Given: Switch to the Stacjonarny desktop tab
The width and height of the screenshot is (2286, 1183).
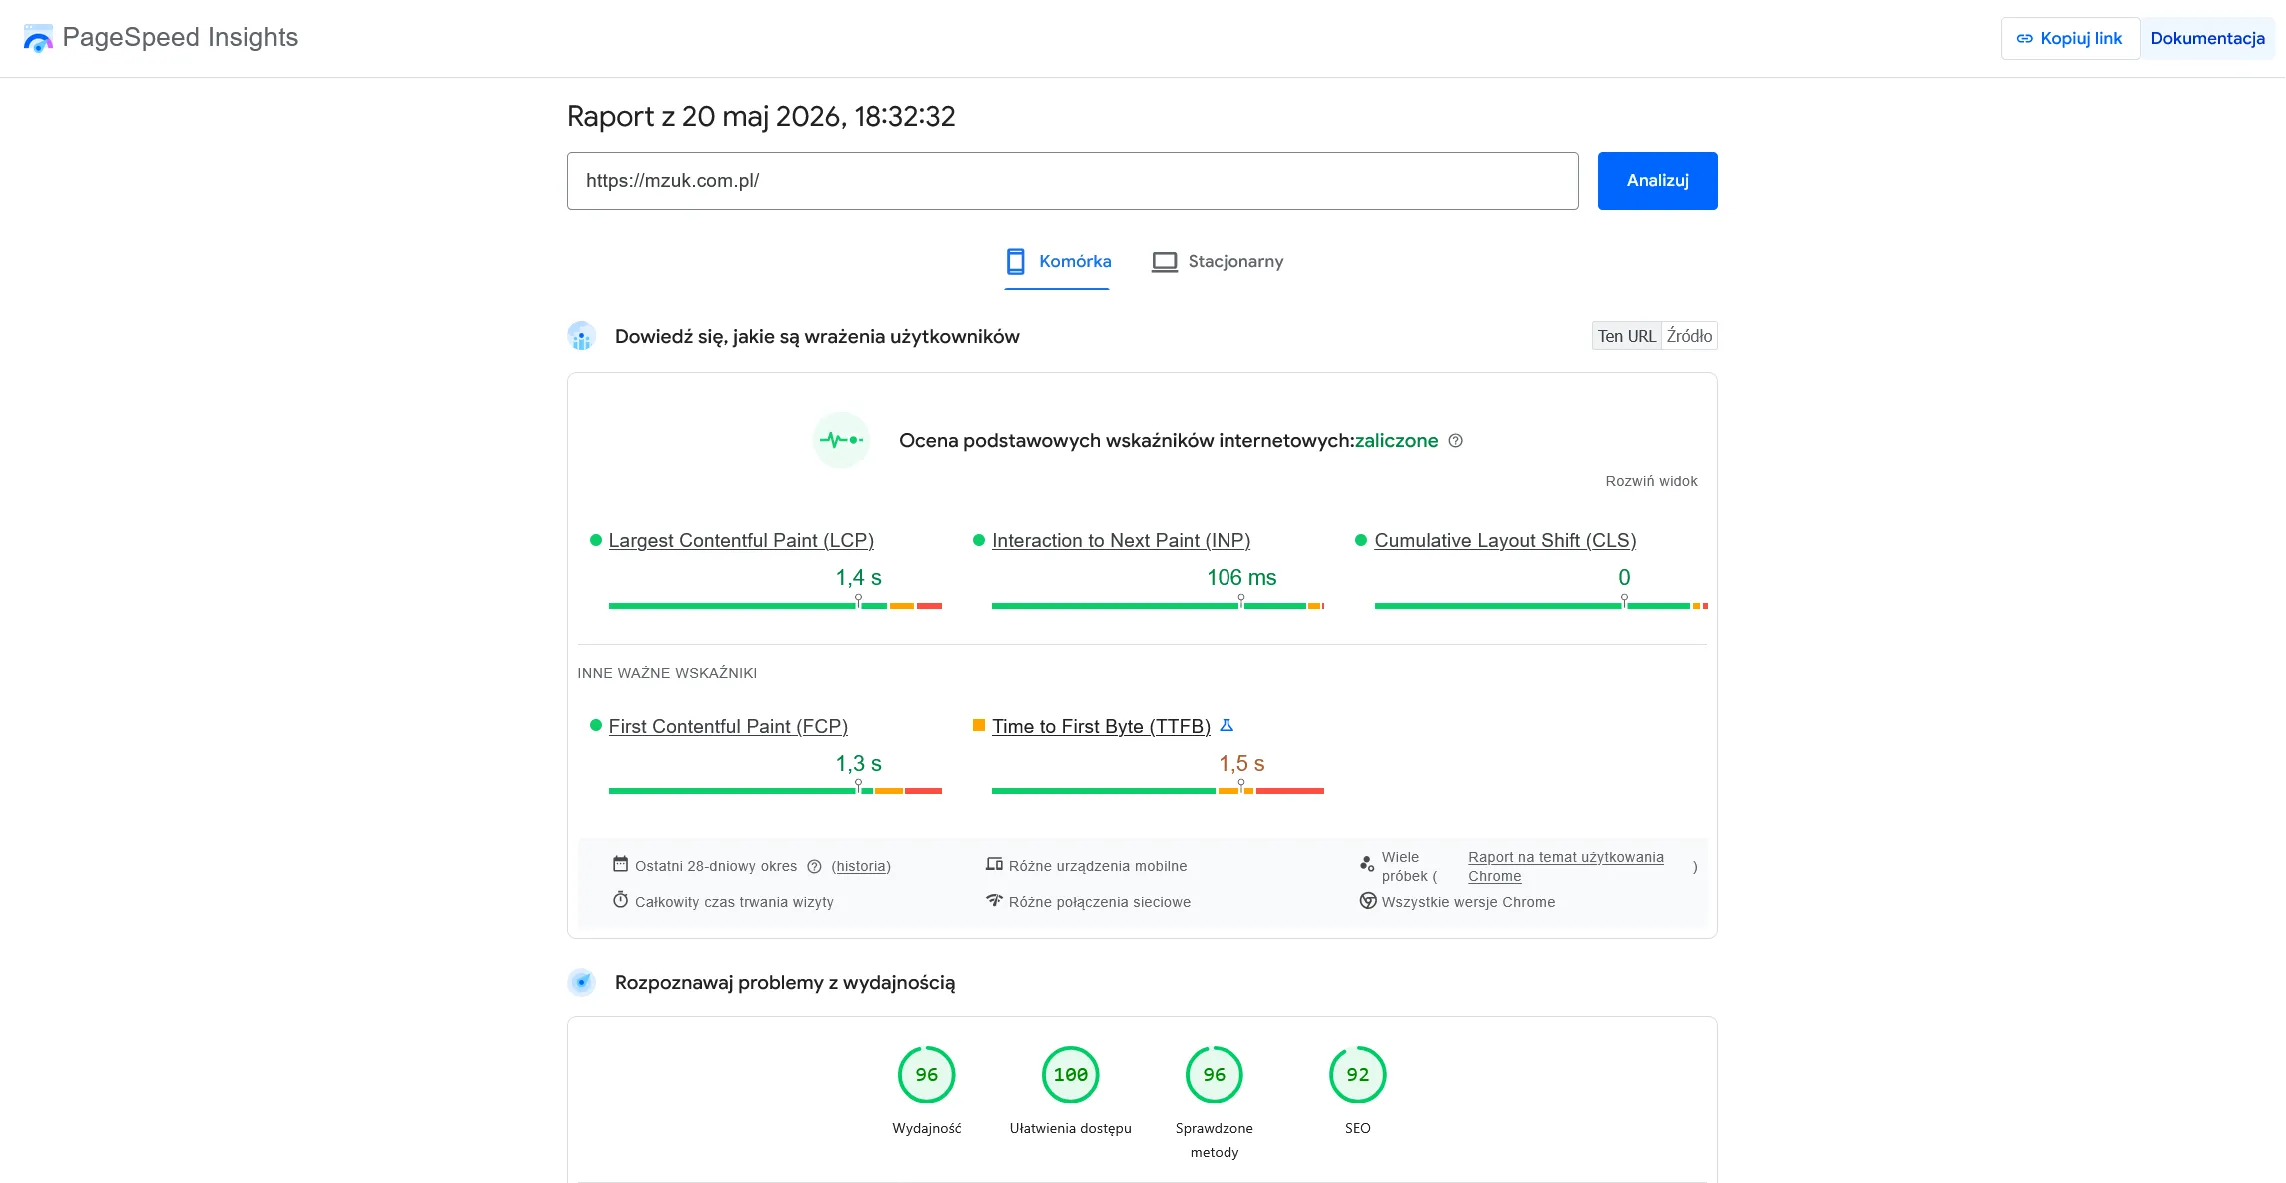Looking at the screenshot, I should 1217,262.
